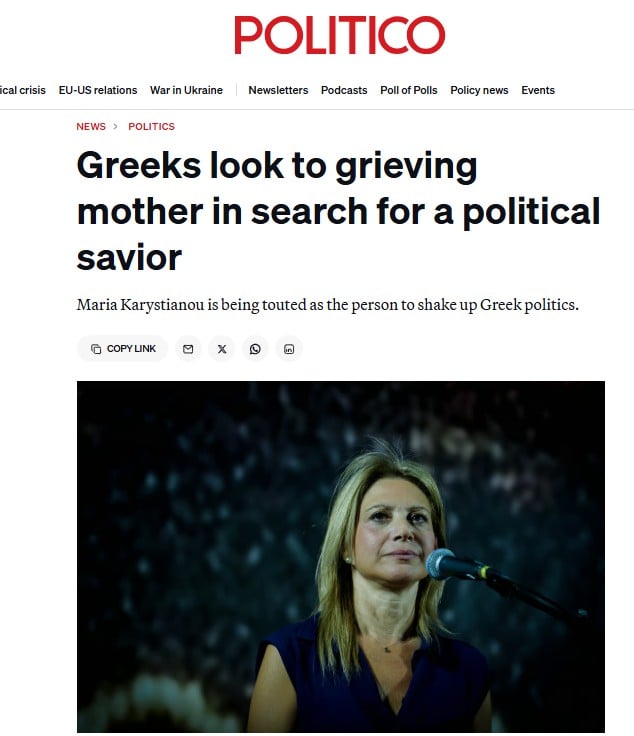Click the breadcrumb chevron after NEWS
The width and height of the screenshot is (634, 736).
coord(115,126)
